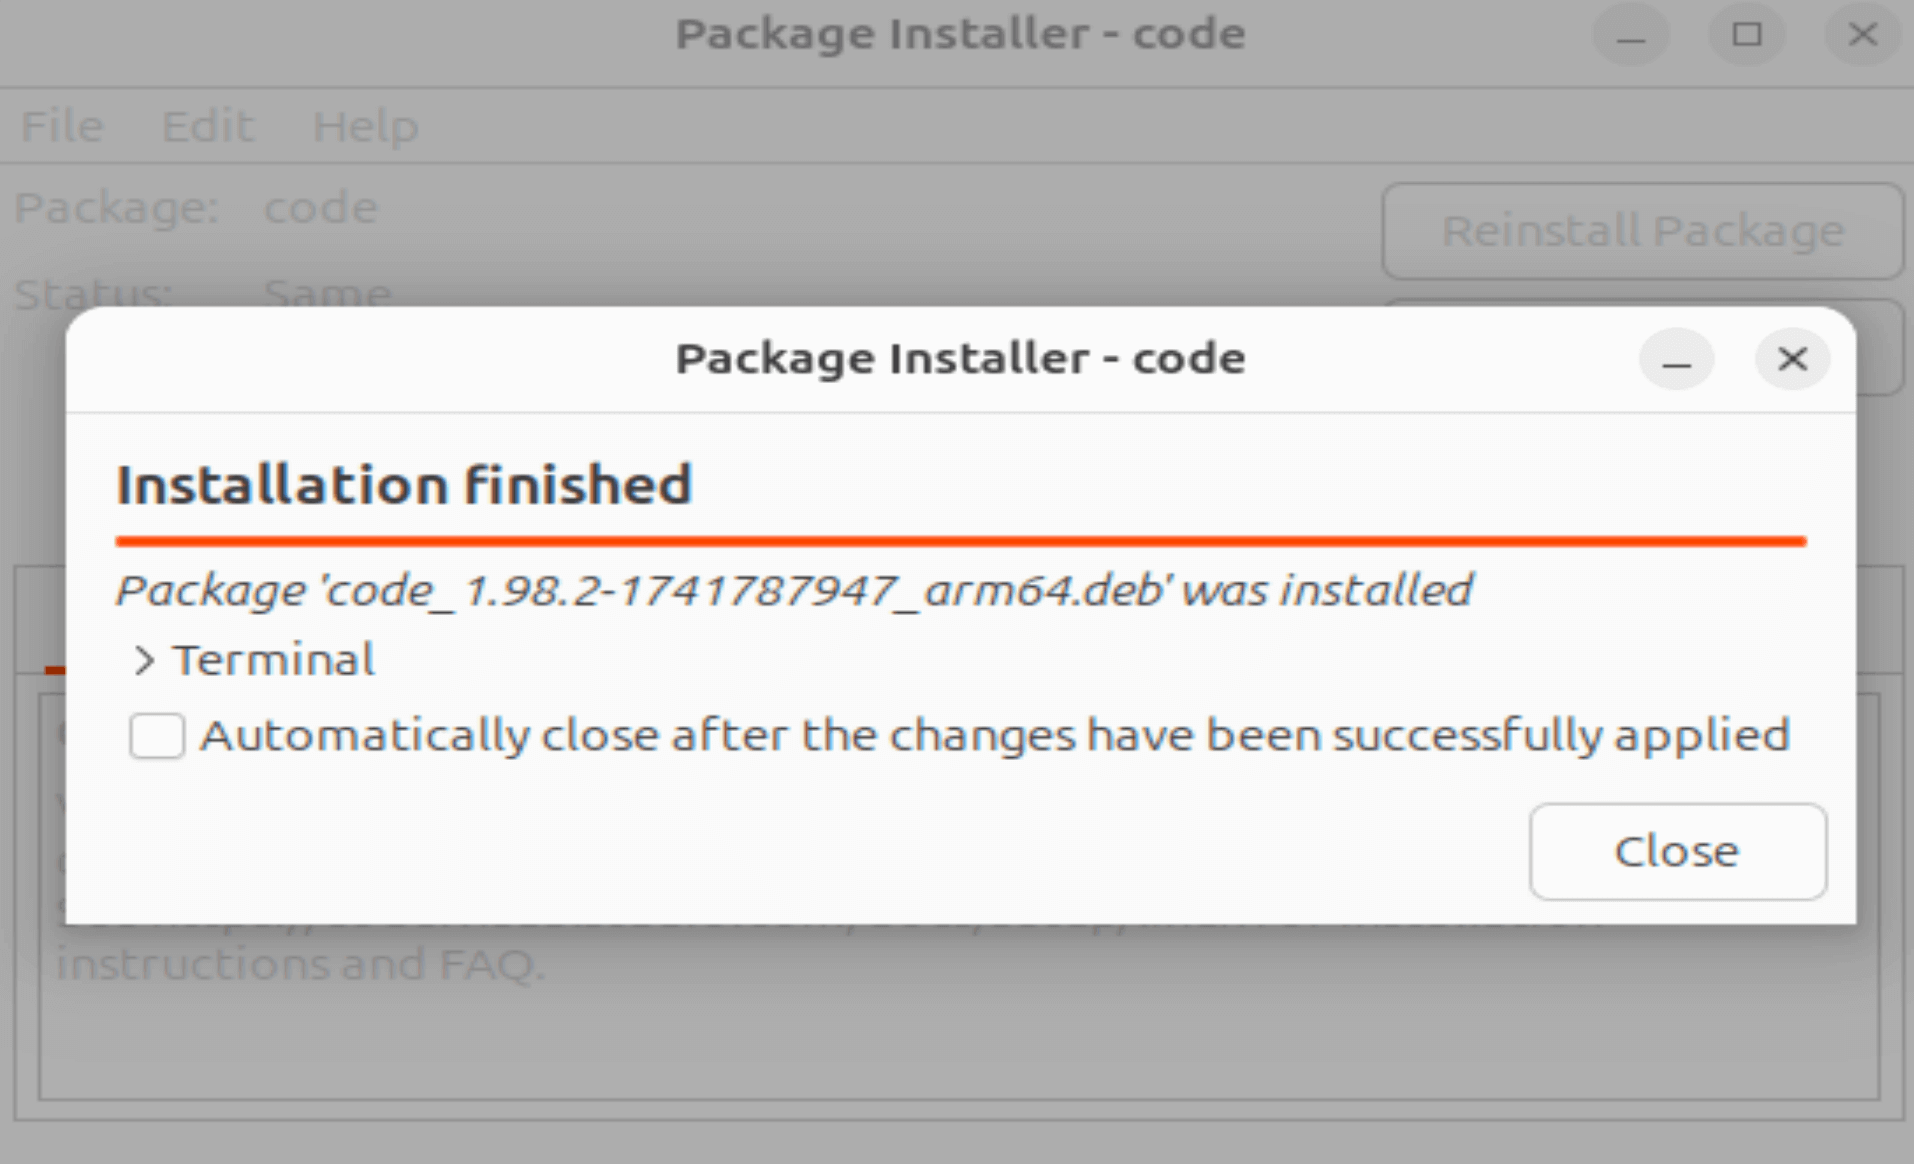
Task: Open the Help menu
Action: (365, 126)
